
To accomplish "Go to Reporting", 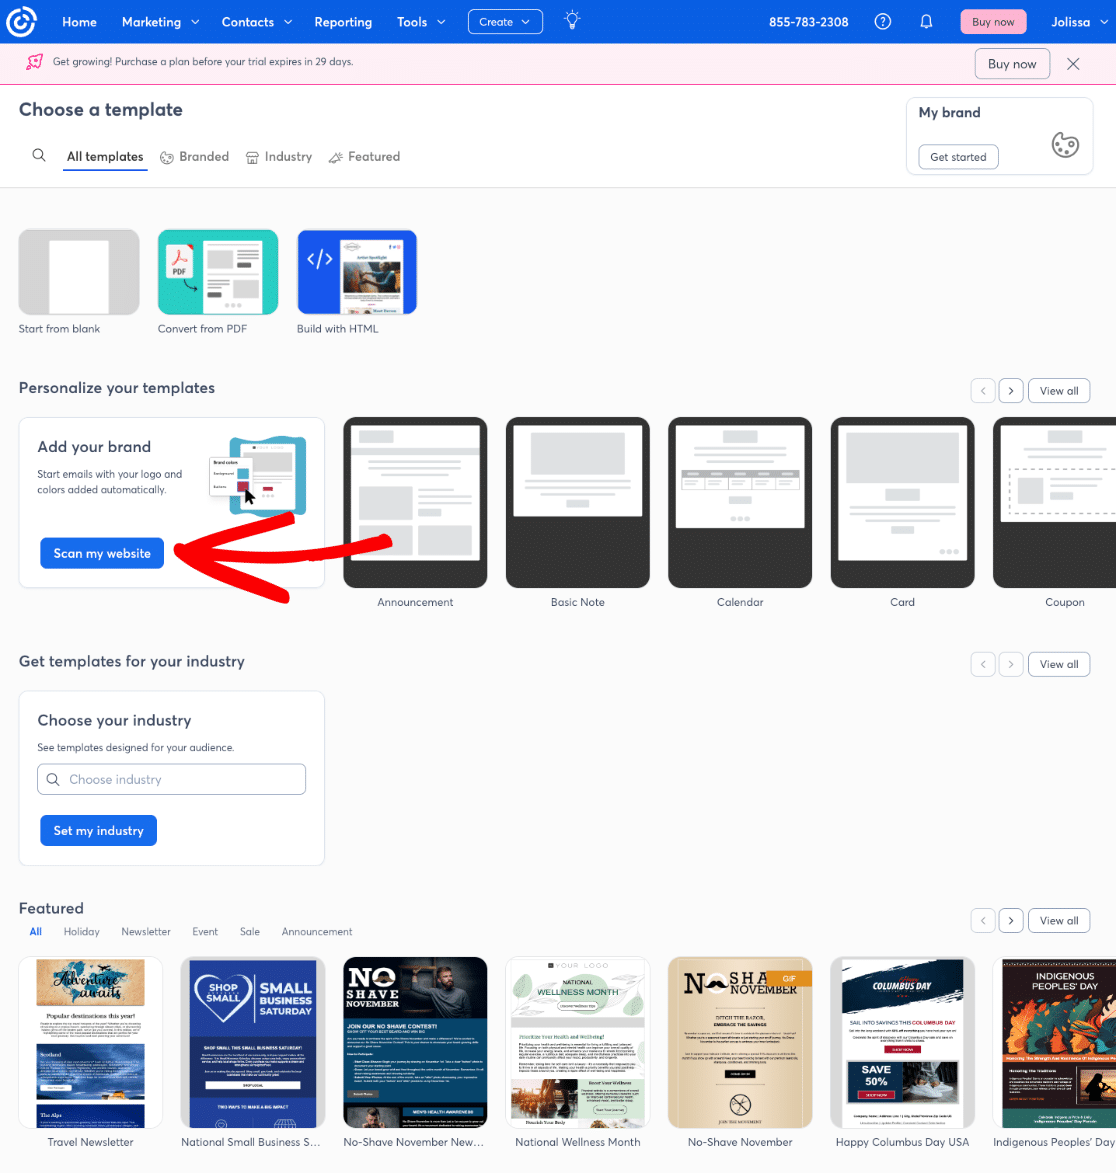I will point(343,21).
